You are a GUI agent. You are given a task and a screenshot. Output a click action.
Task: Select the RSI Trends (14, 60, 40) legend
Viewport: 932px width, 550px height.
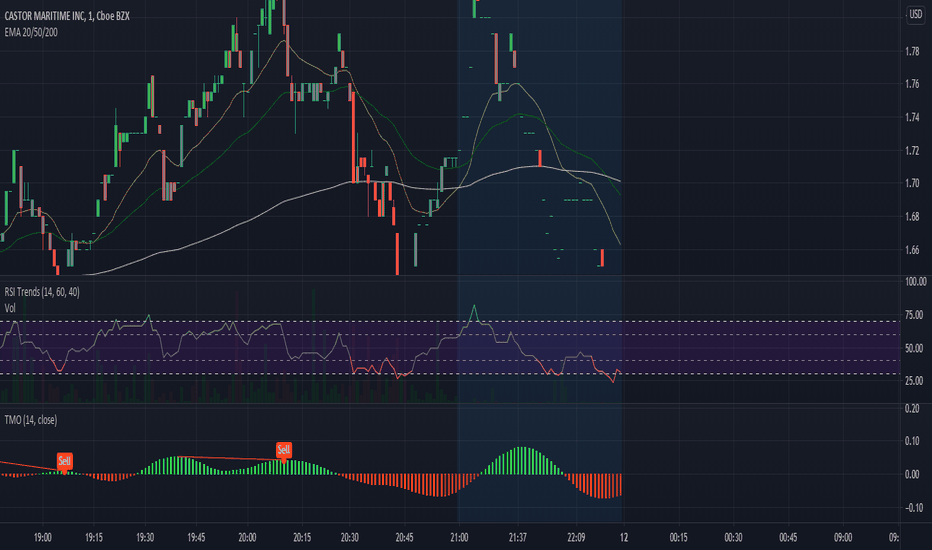coord(42,291)
